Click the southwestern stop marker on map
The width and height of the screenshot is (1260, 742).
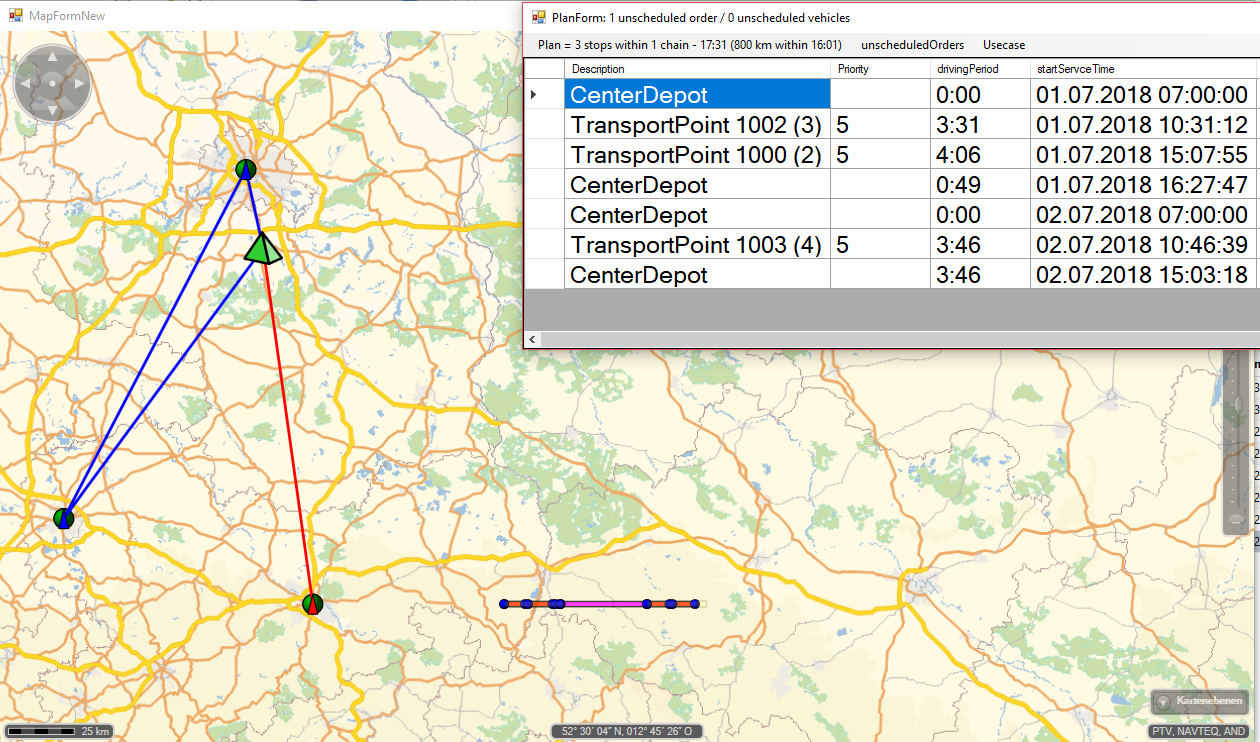tap(64, 517)
